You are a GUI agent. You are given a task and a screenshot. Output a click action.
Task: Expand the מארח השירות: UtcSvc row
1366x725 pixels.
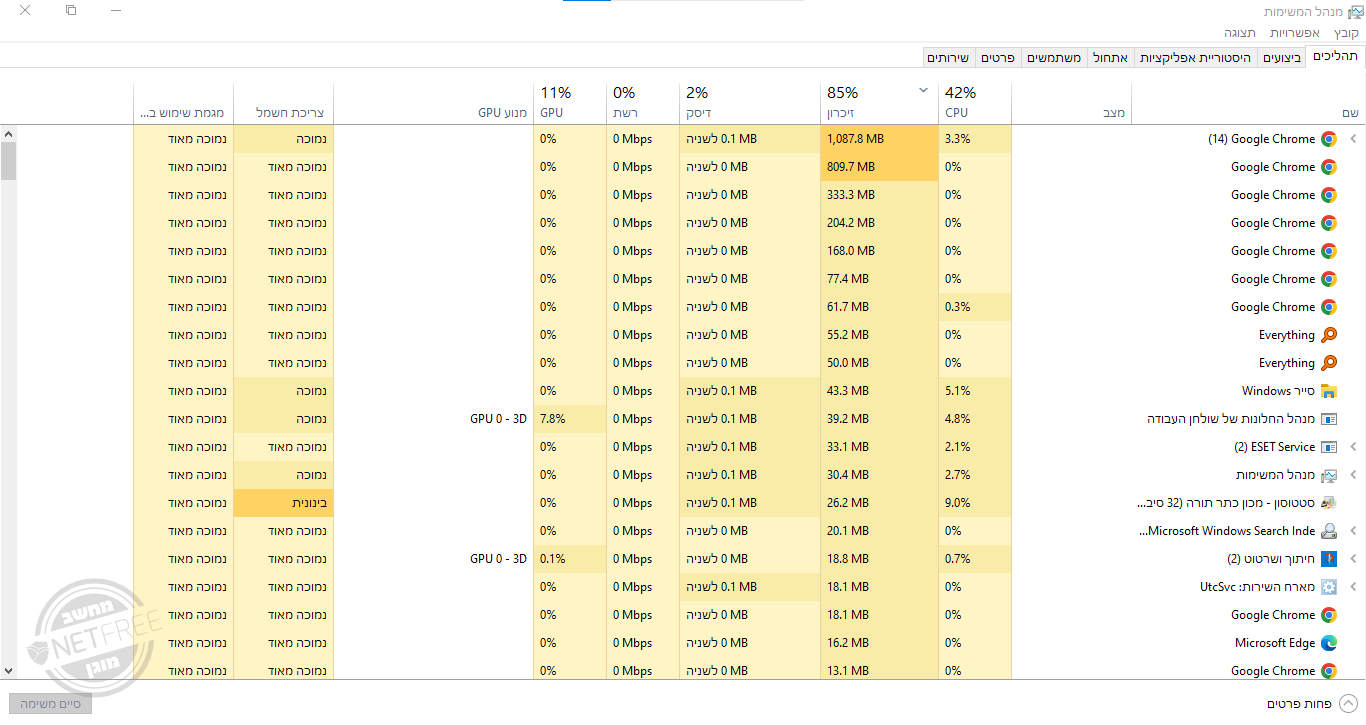point(1353,587)
